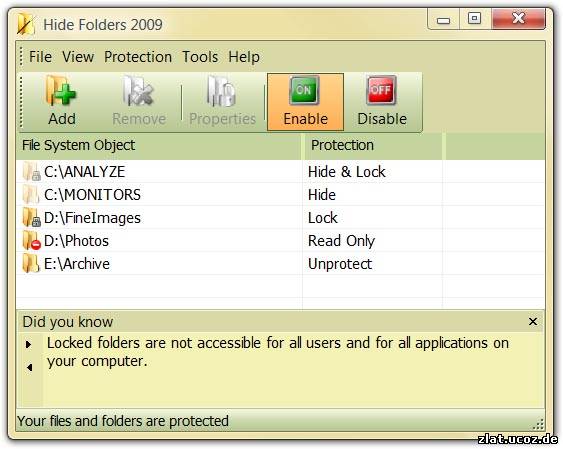Turn protection off with the Disable button
The width and height of the screenshot is (563, 449).
pyautogui.click(x=382, y=102)
